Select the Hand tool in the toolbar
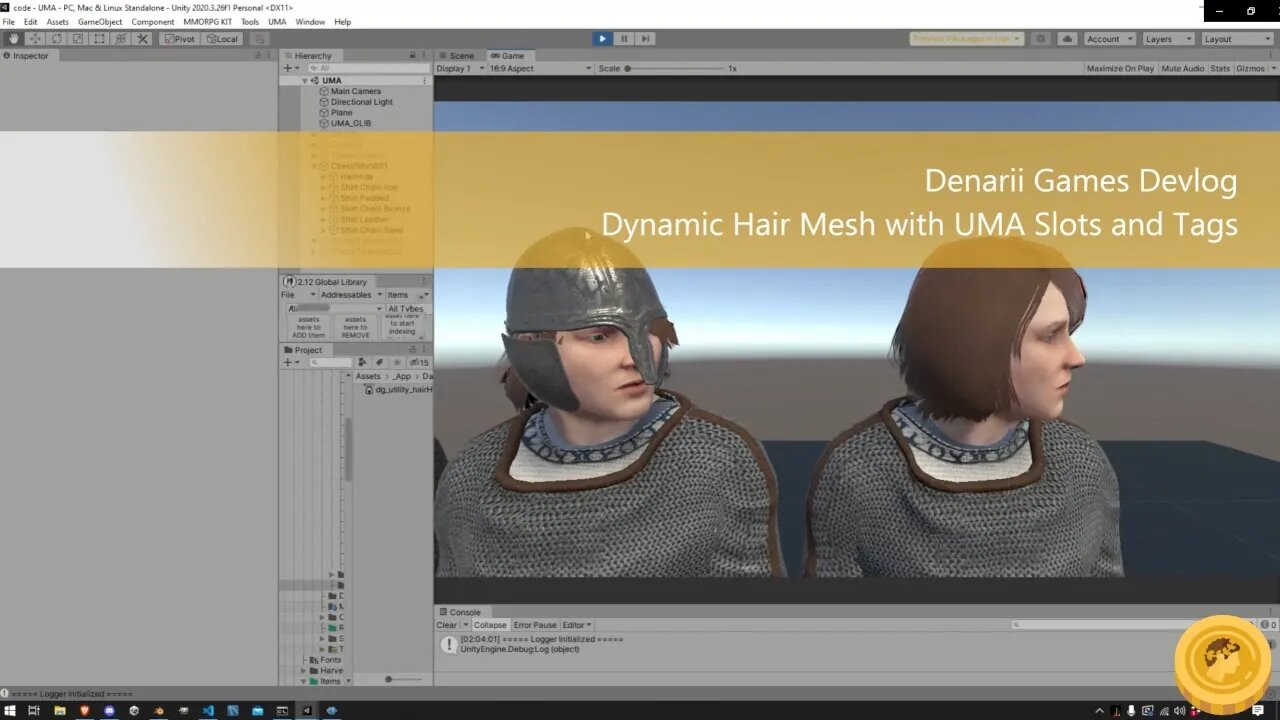 tap(14, 39)
